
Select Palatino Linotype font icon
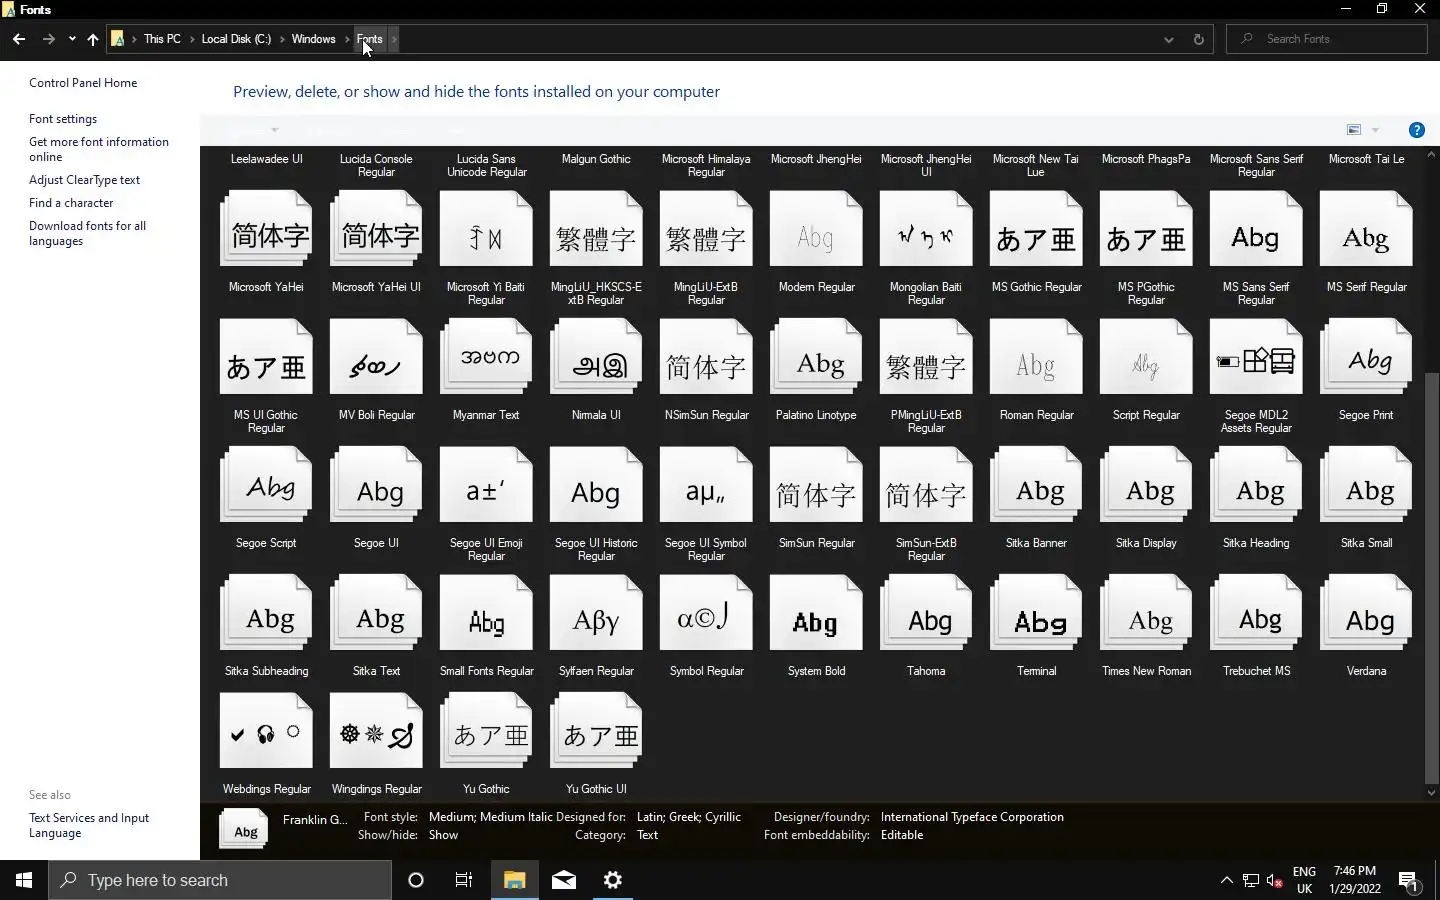[x=816, y=357]
